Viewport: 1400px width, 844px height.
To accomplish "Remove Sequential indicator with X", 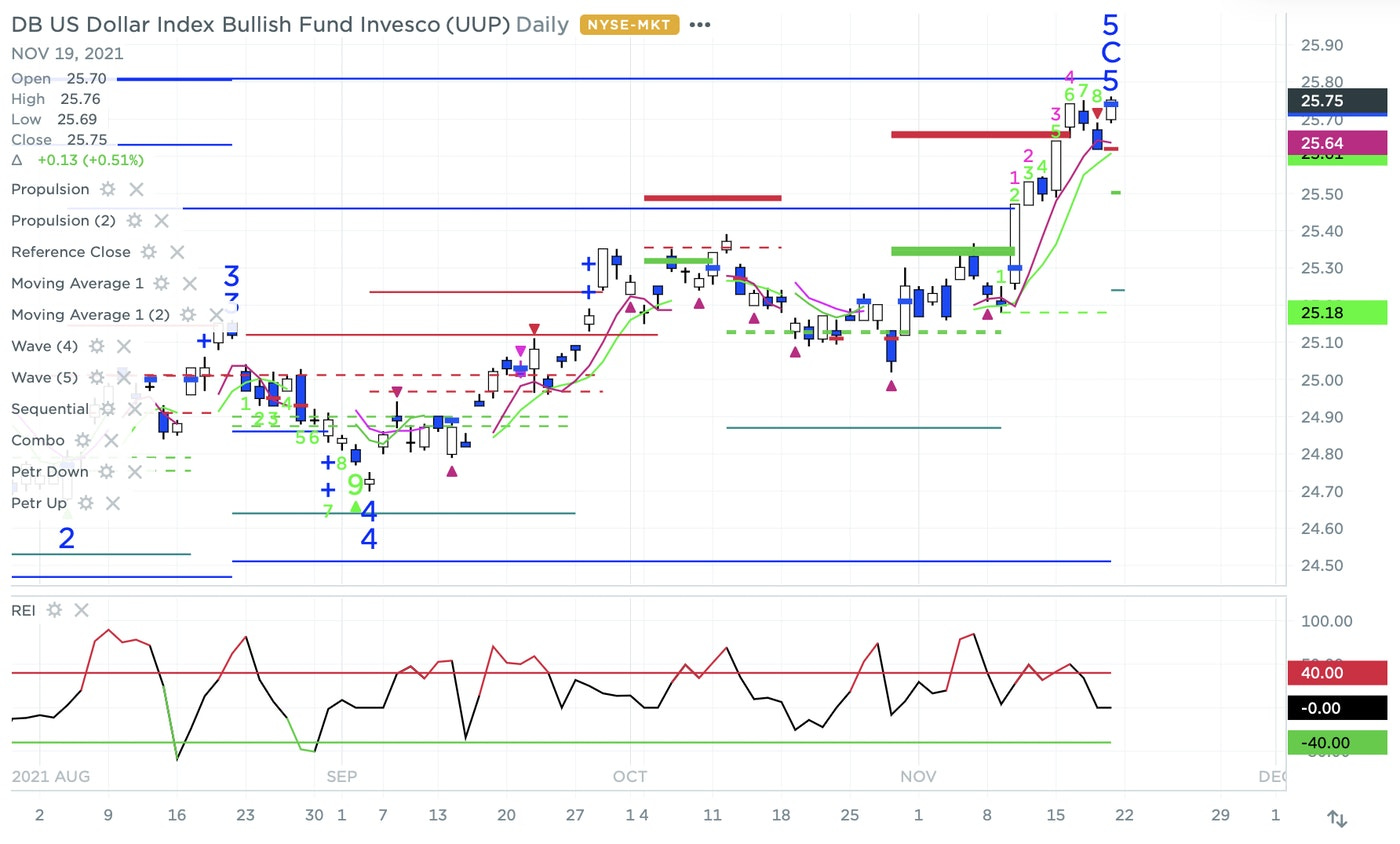I will [x=135, y=408].
